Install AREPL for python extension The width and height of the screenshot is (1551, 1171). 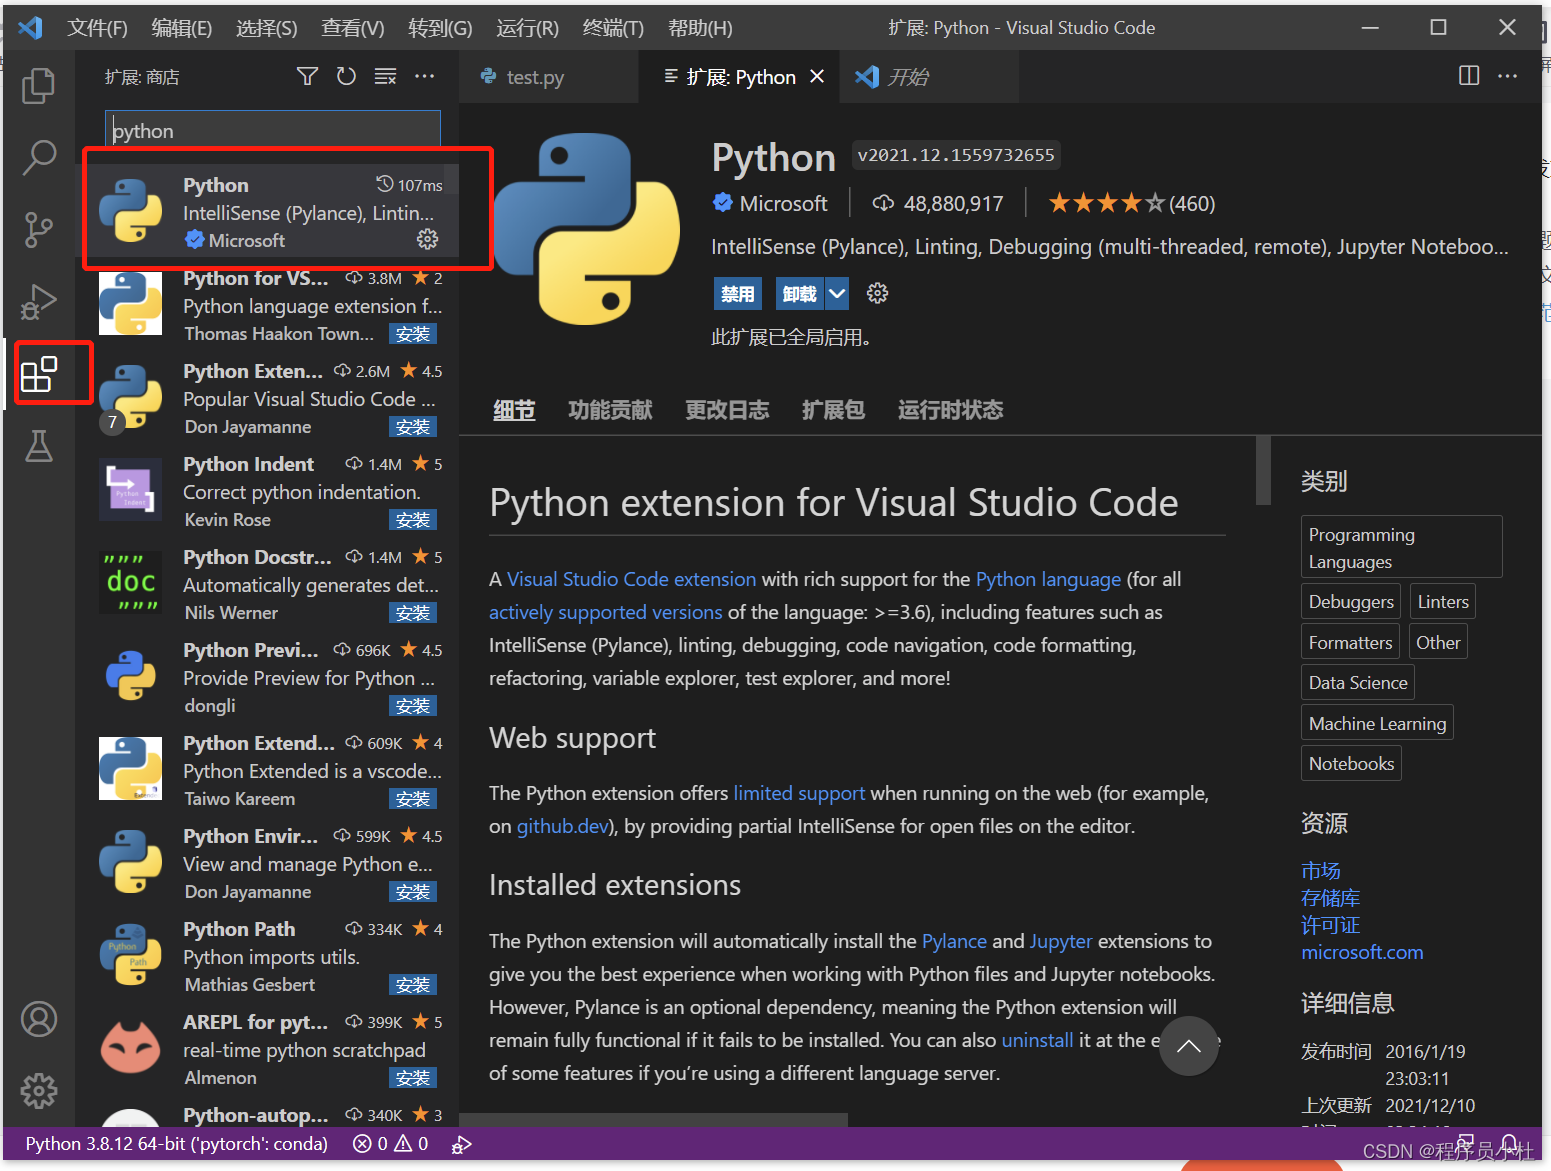click(413, 1078)
